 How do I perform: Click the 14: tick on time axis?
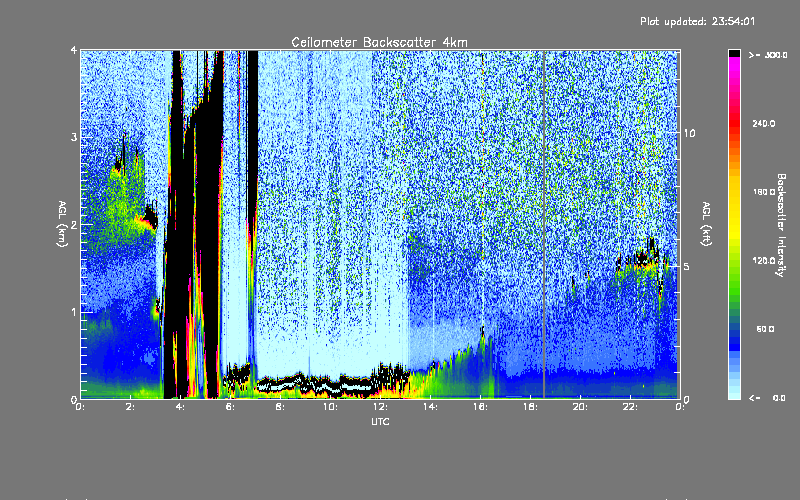click(x=430, y=407)
